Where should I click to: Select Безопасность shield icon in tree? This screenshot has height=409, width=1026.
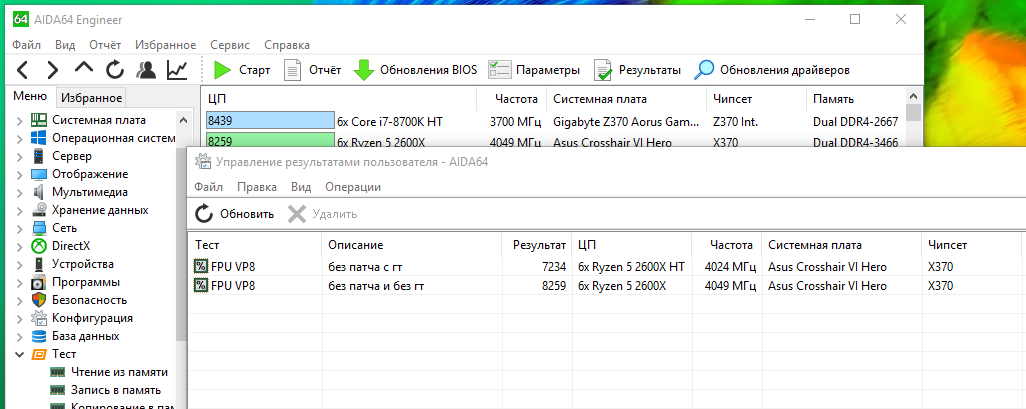(39, 300)
